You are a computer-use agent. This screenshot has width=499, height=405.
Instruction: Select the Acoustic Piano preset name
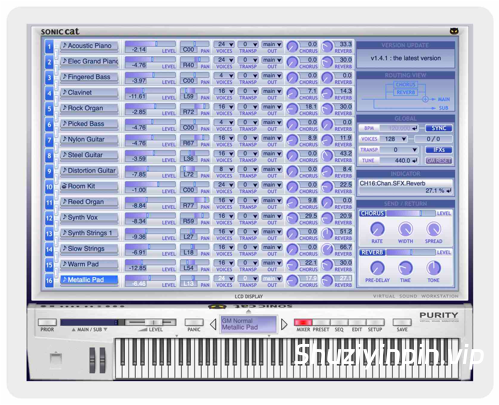coord(89,46)
